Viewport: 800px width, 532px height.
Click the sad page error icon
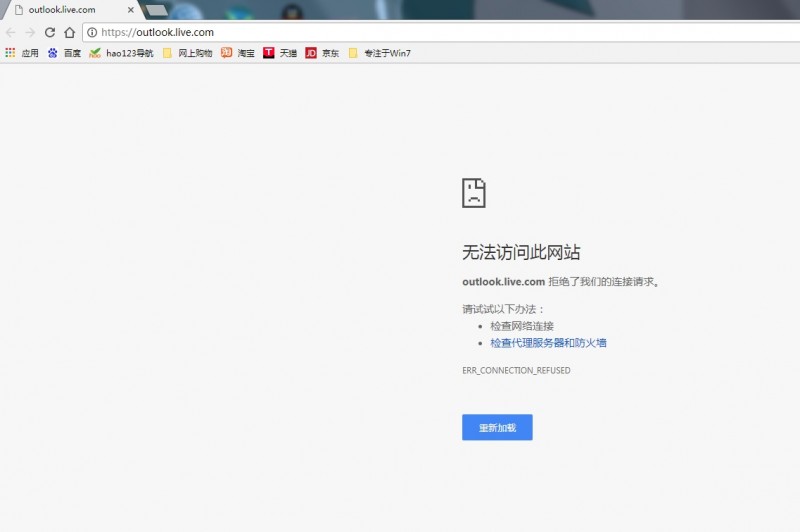[x=474, y=193]
